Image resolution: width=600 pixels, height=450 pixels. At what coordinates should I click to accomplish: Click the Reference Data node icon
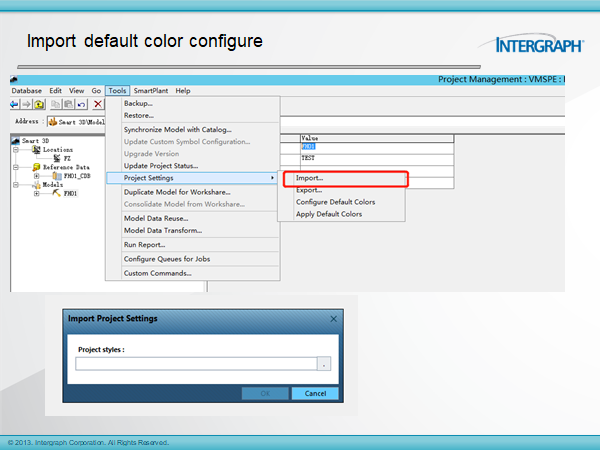tap(37, 167)
